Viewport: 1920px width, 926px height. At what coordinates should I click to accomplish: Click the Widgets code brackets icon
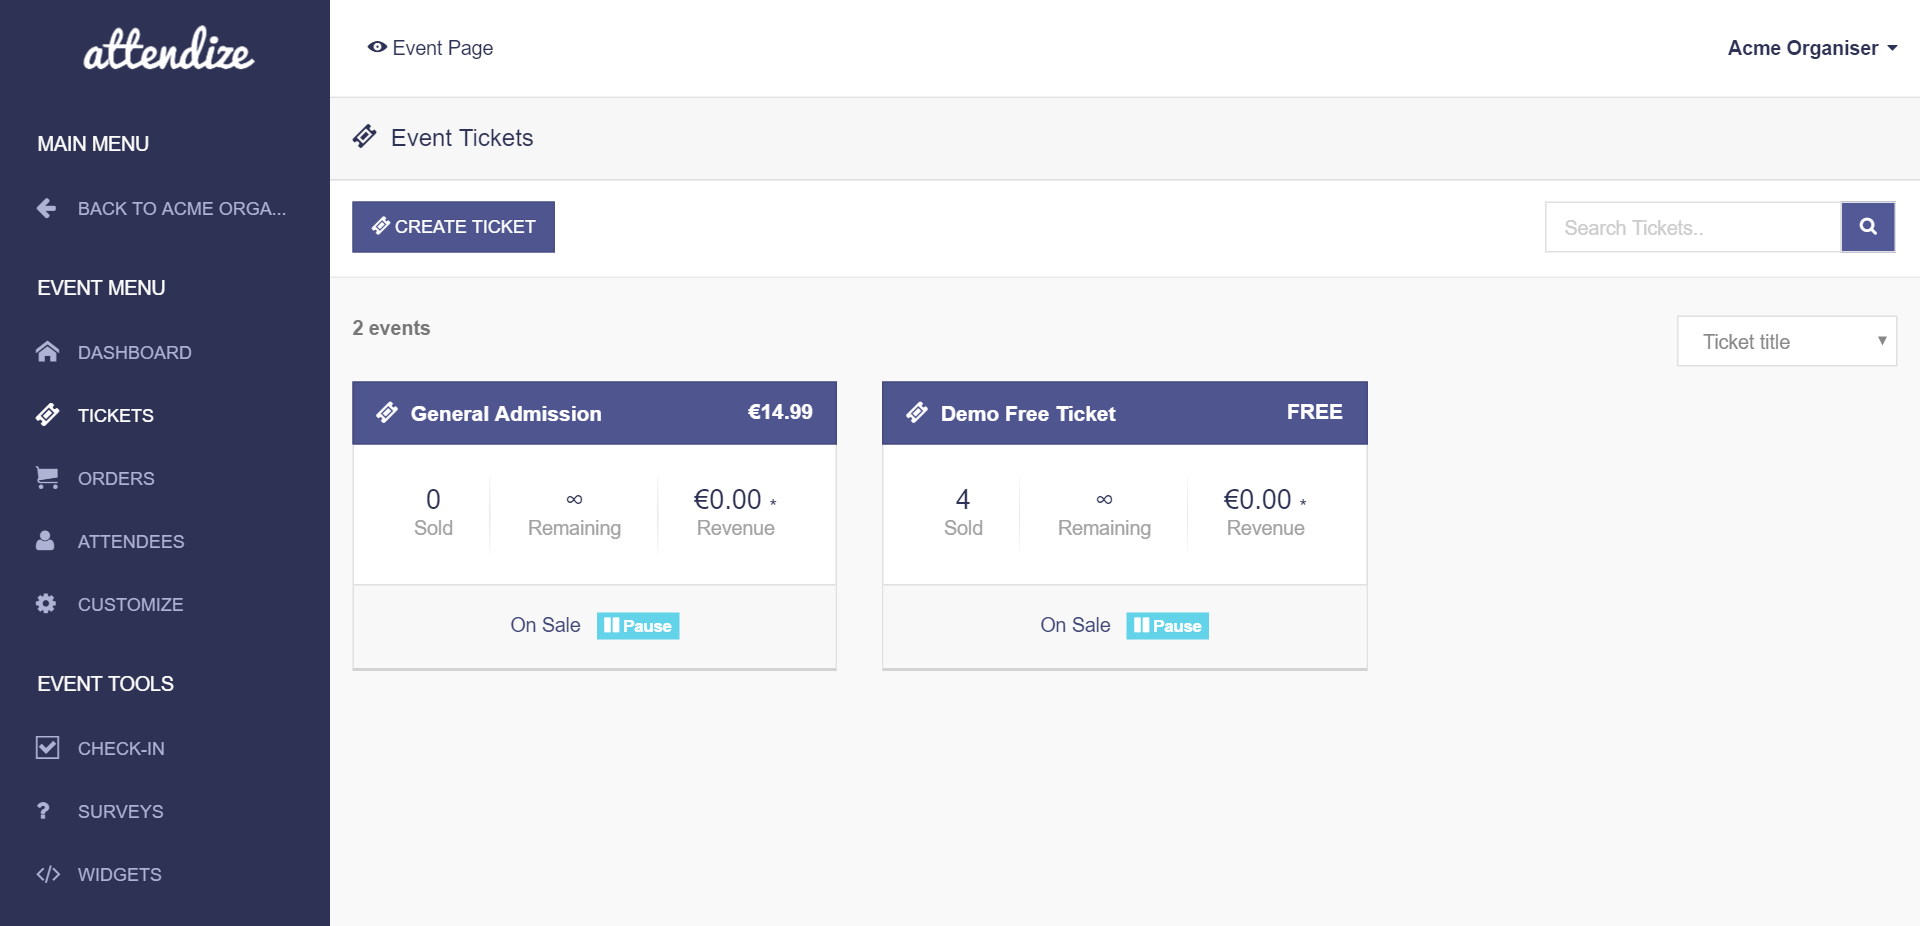[48, 874]
